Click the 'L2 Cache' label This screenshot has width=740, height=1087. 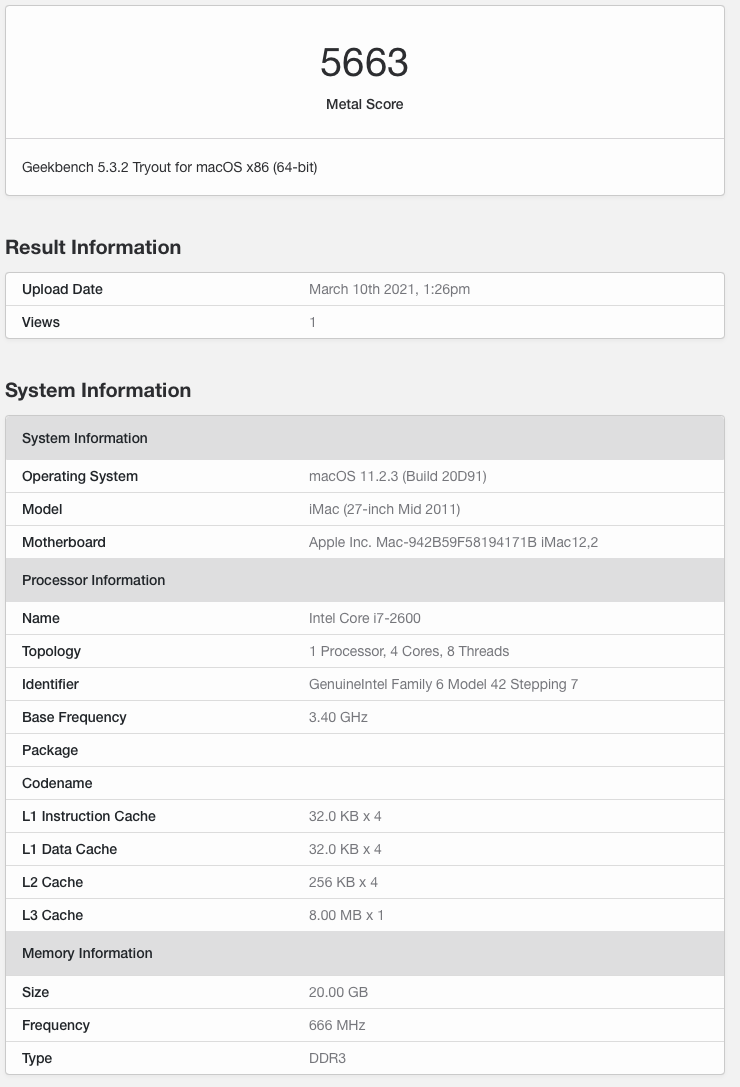[x=53, y=882]
